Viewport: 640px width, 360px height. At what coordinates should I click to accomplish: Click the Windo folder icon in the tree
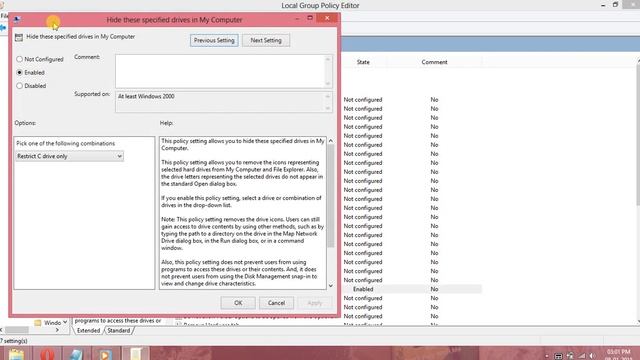pos(38,323)
